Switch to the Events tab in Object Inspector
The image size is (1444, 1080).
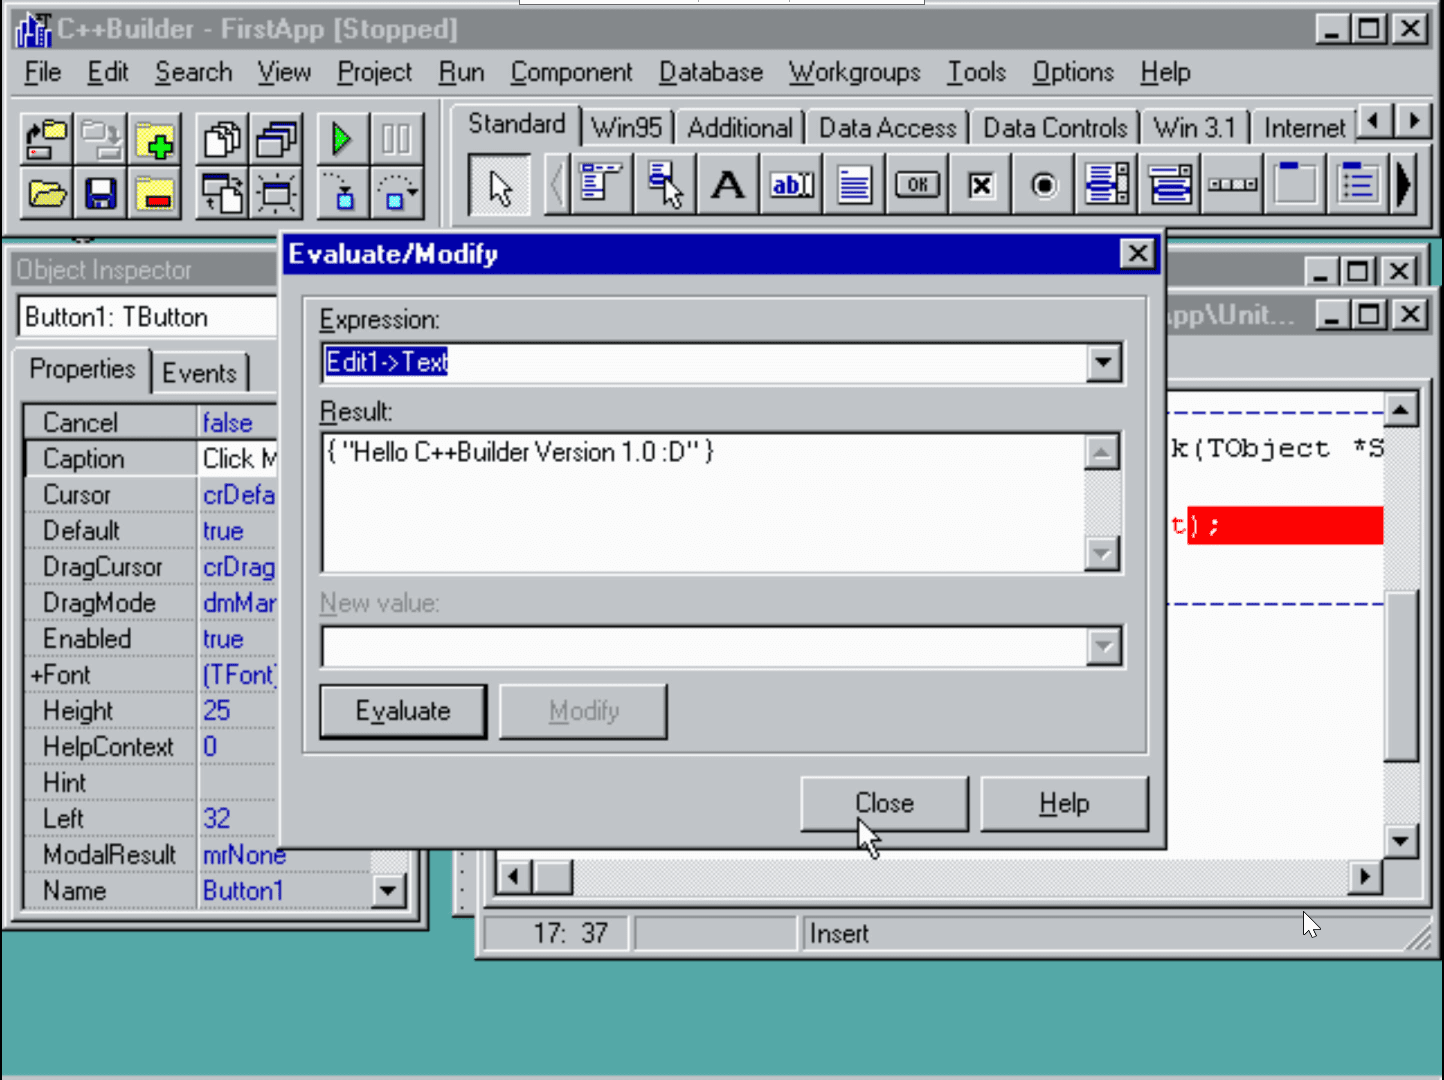(x=199, y=373)
